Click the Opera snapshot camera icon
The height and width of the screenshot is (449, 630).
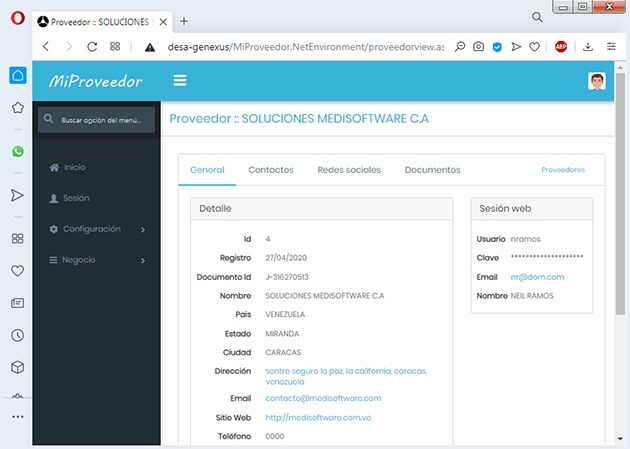coord(479,46)
